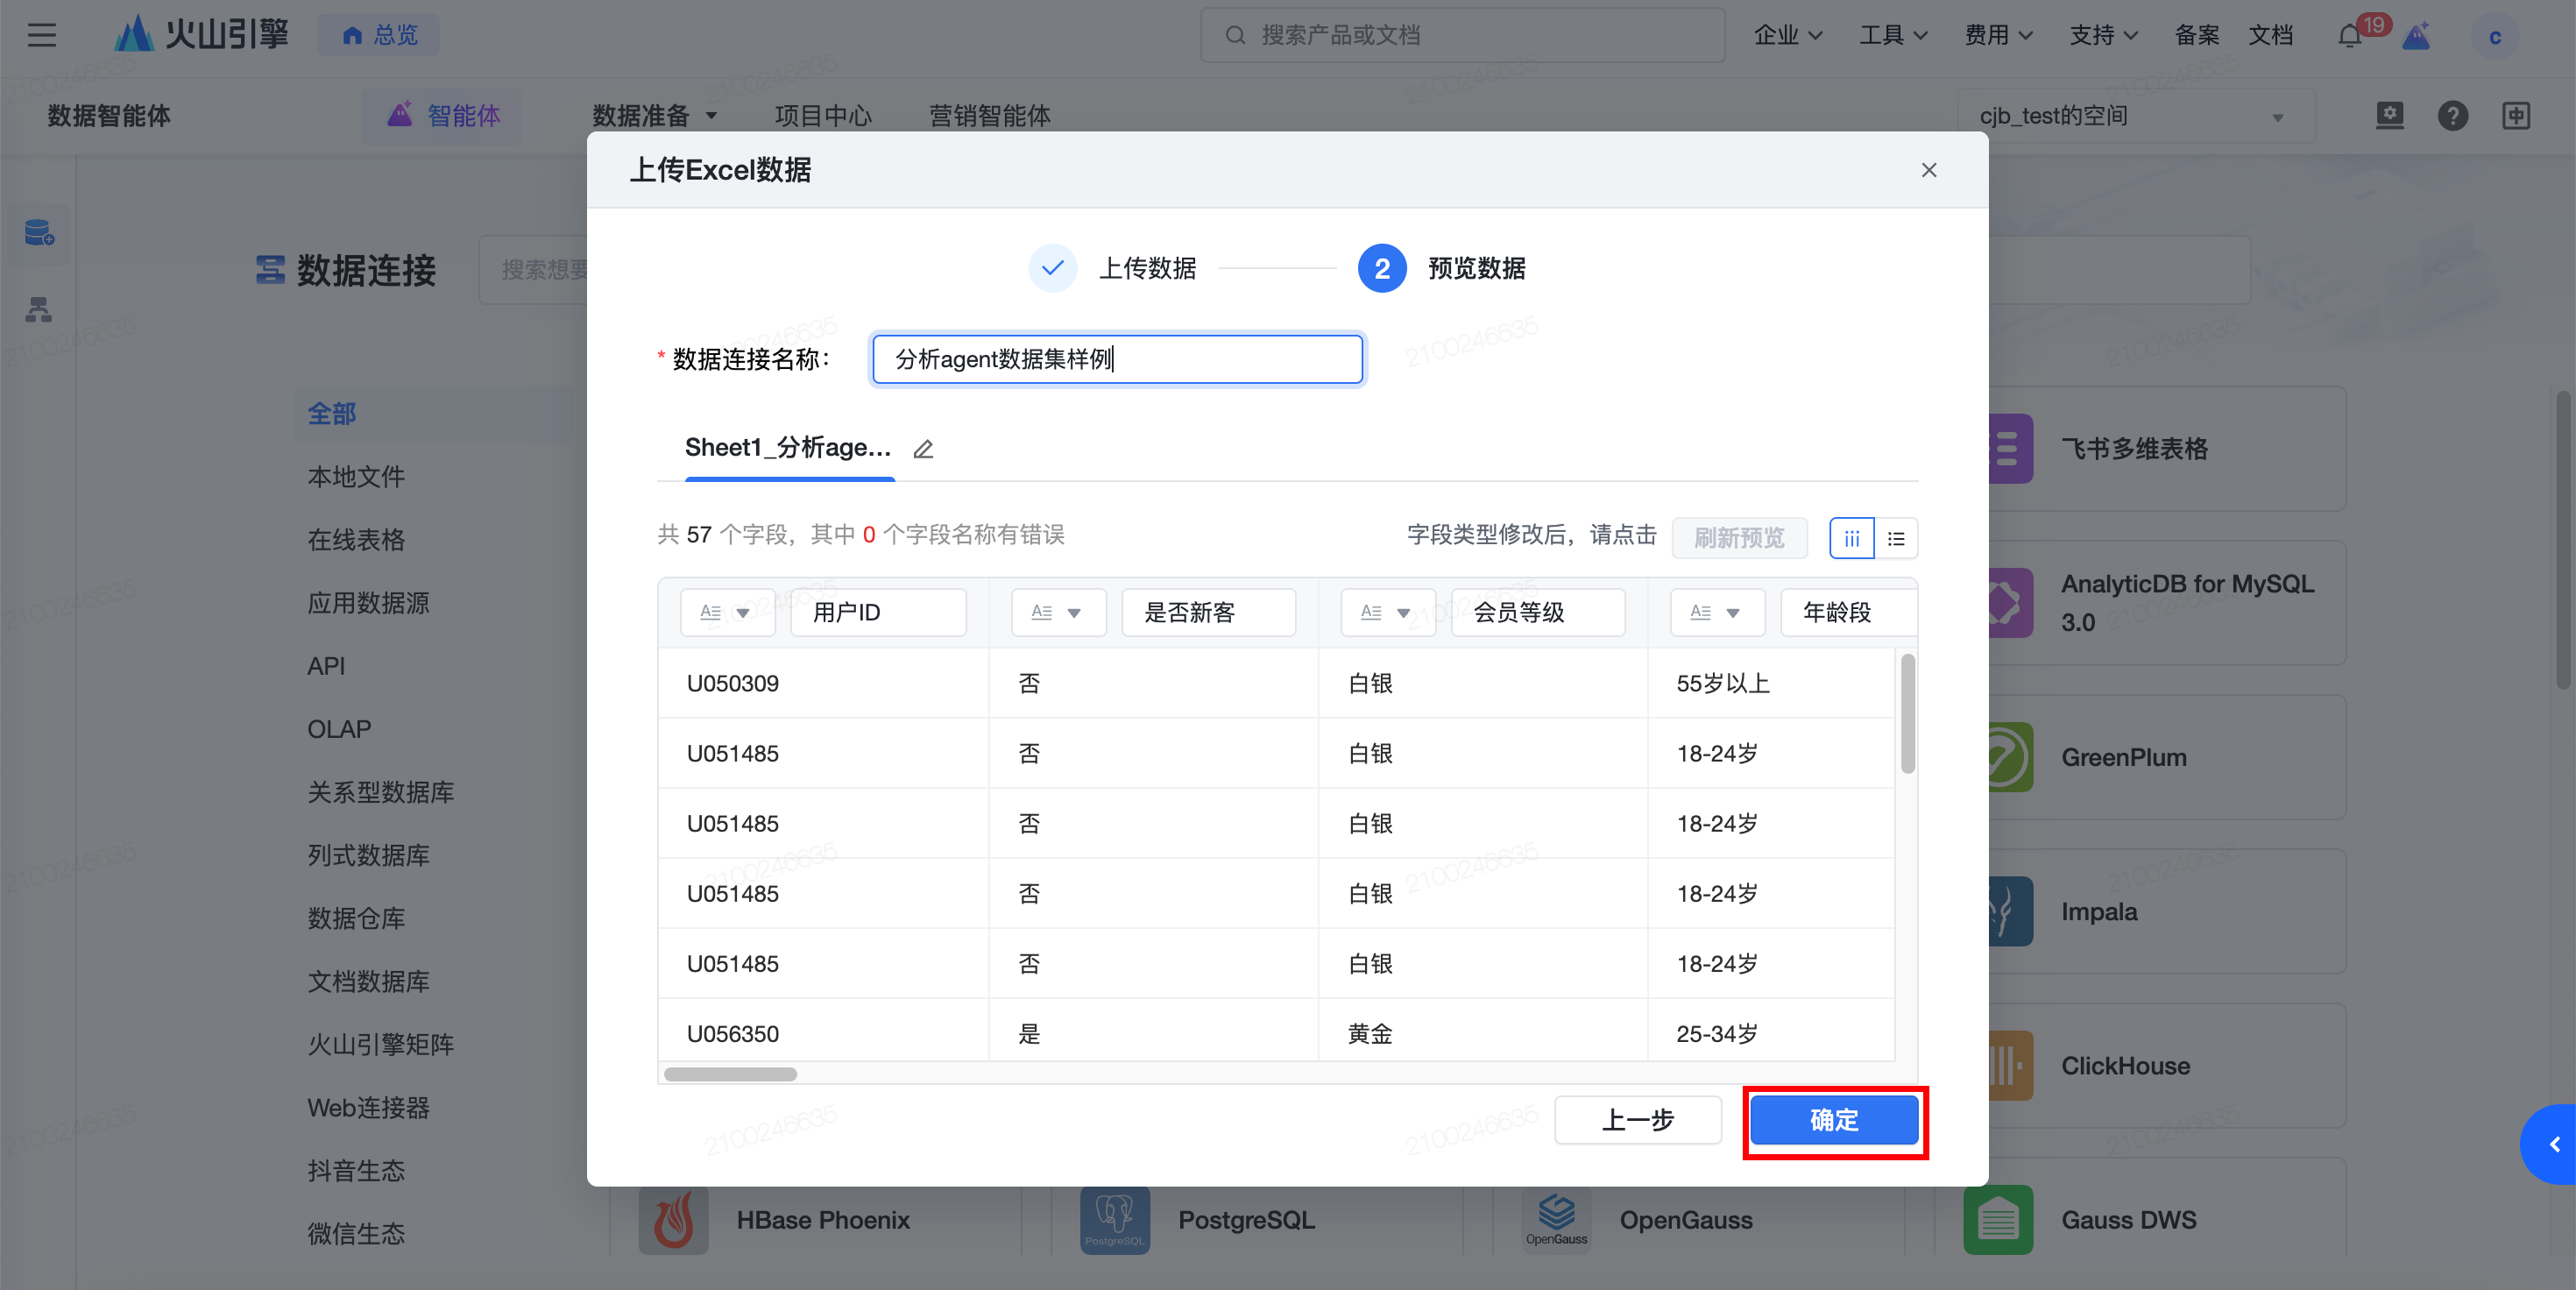The image size is (2576, 1290).
Task: Open the 项目中心 tab
Action: tap(823, 116)
